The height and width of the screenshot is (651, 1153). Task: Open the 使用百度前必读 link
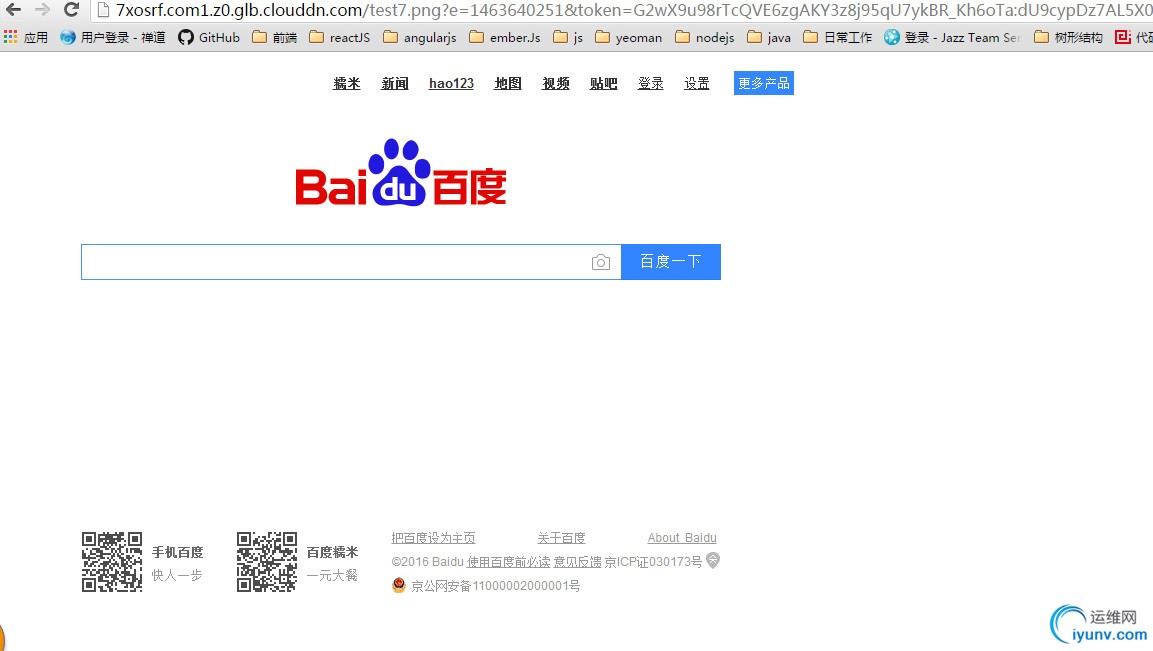coord(508,562)
